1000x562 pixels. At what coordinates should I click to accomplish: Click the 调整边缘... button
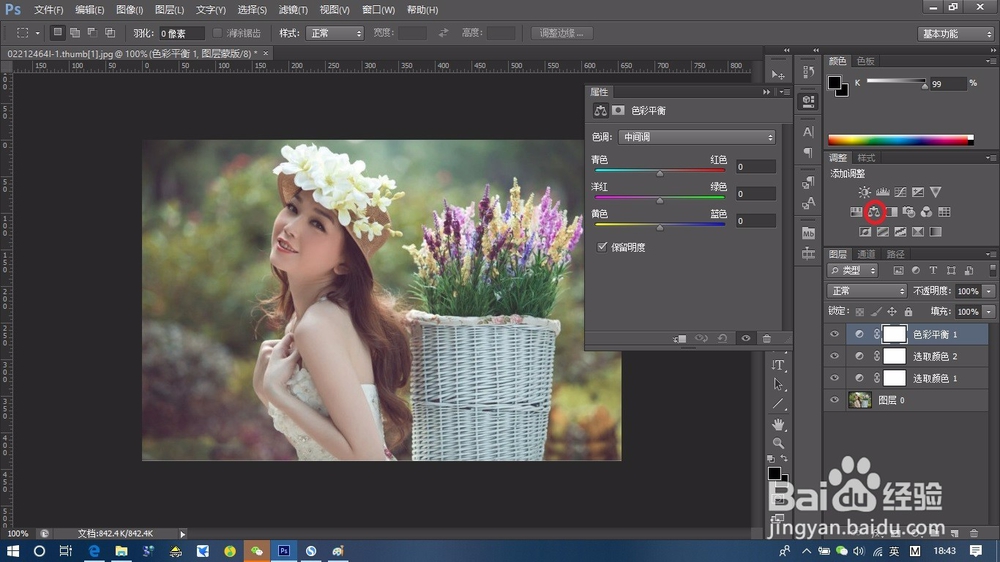coord(562,33)
